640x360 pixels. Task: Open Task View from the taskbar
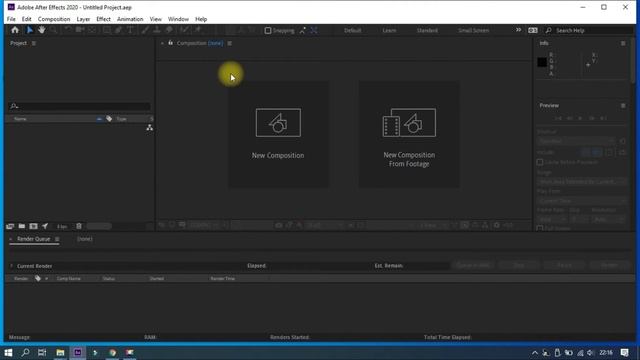point(42,352)
